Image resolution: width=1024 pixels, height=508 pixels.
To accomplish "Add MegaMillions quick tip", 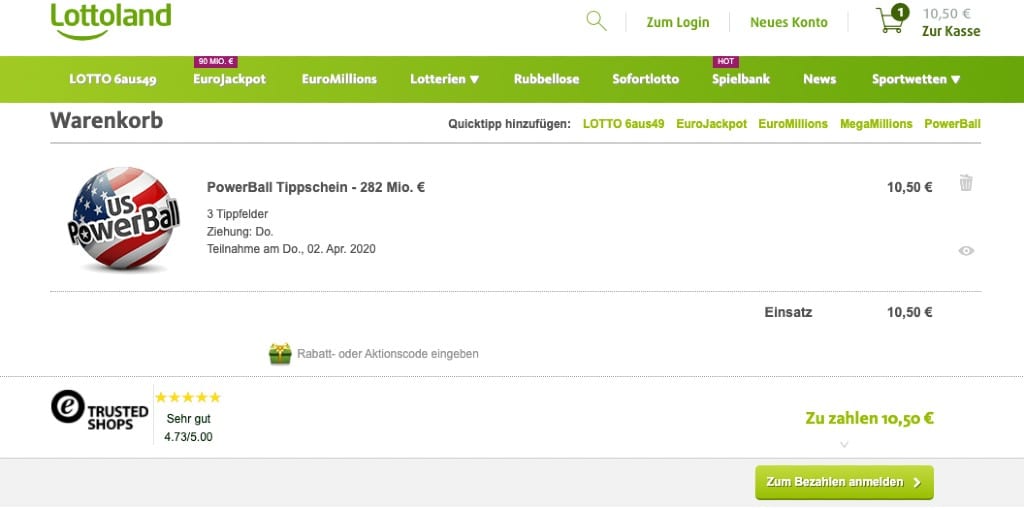I will pos(876,124).
